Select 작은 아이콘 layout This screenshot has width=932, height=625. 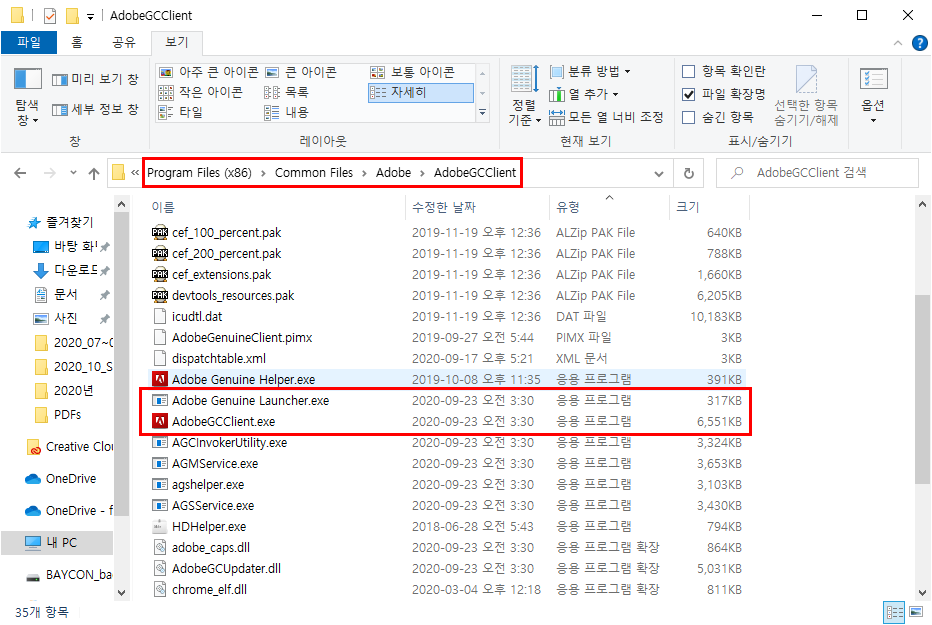pos(201,92)
